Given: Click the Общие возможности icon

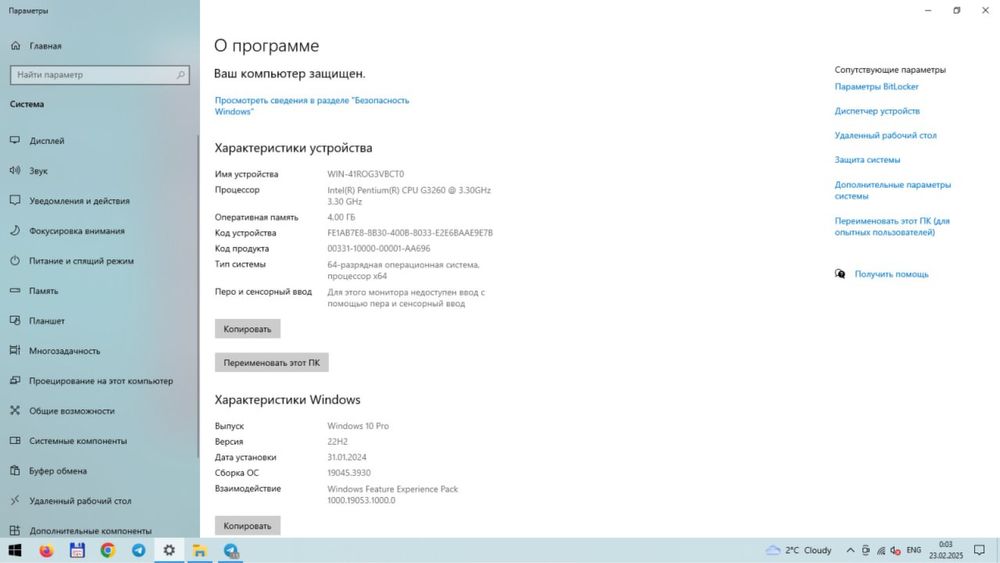Looking at the screenshot, I should (15, 411).
